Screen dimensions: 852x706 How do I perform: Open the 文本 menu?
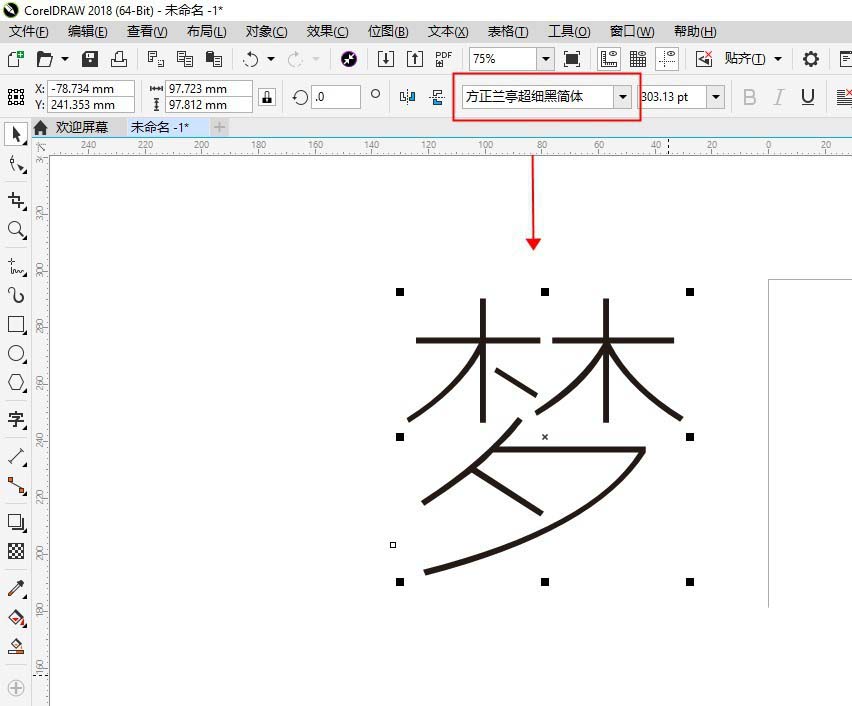pyautogui.click(x=446, y=31)
